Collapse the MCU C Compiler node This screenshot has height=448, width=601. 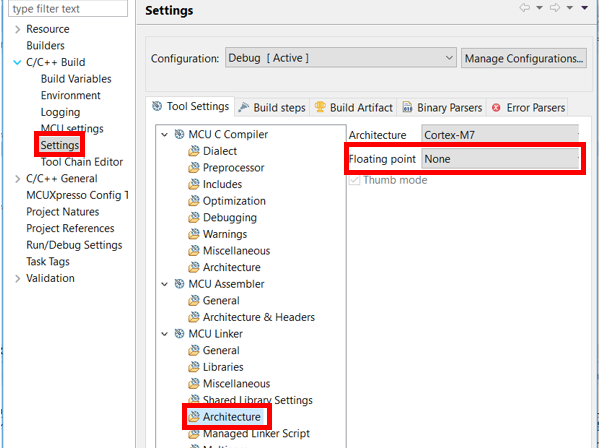pyautogui.click(x=164, y=135)
